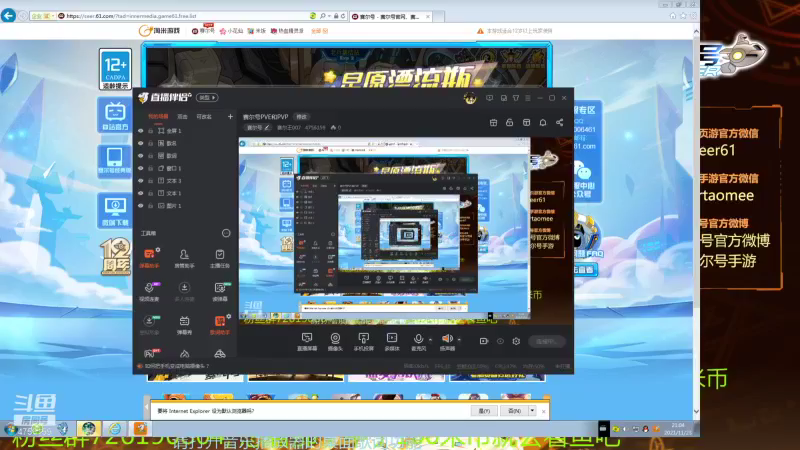Add a camera source (摄像头)
Viewport: 800px width, 450px height.
point(335,341)
